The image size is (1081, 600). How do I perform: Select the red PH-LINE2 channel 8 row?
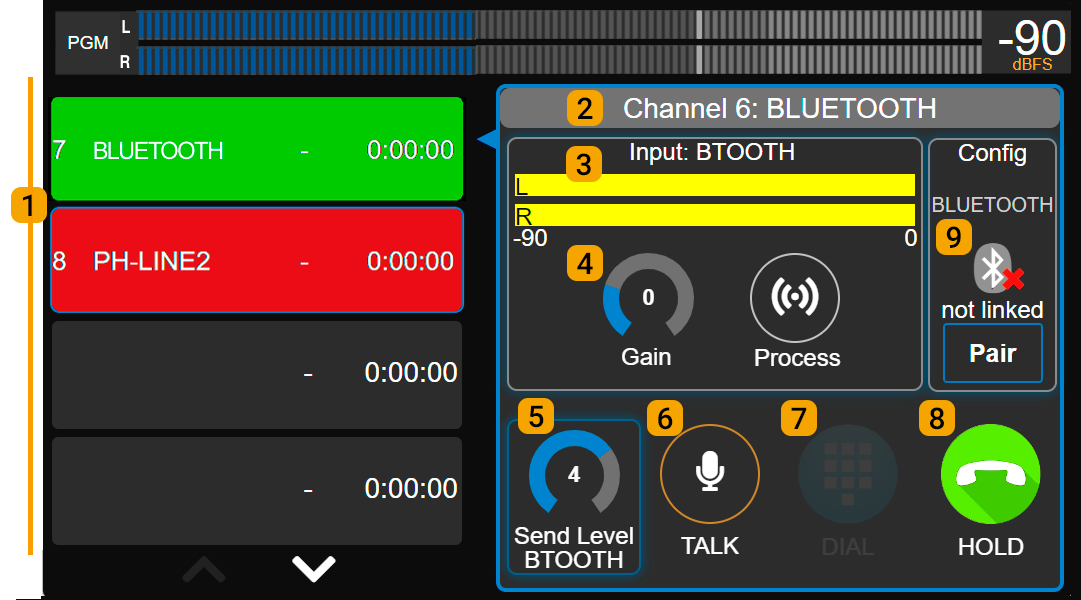coord(257,260)
